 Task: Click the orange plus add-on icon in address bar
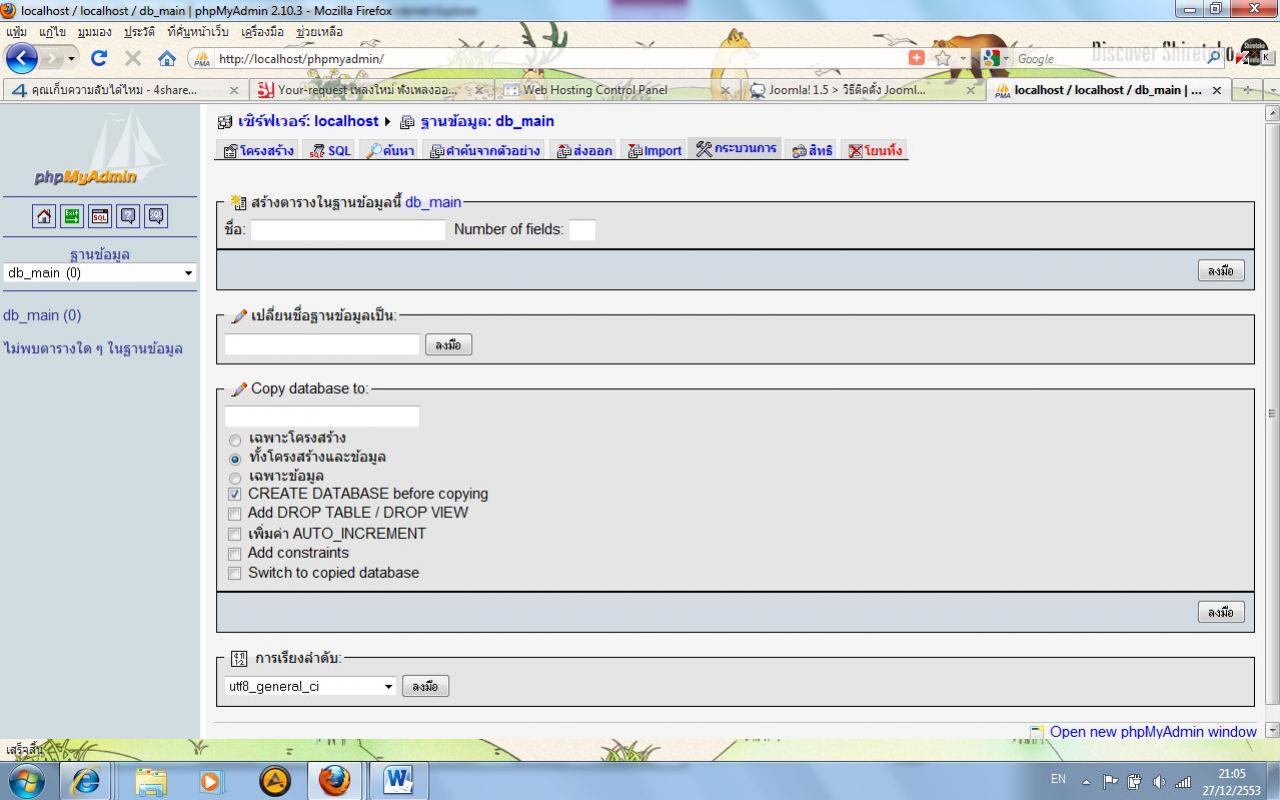click(916, 58)
